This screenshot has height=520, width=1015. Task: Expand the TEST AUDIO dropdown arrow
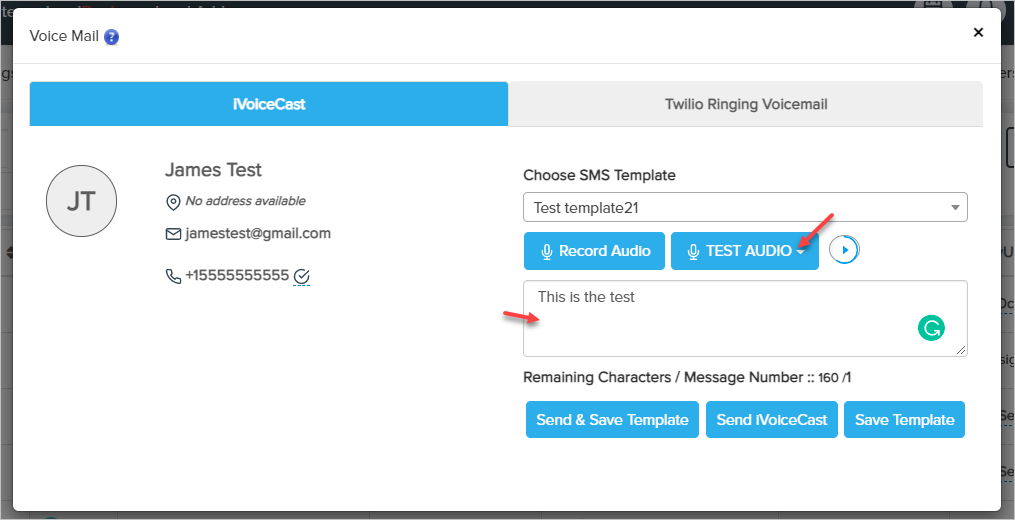[801, 252]
